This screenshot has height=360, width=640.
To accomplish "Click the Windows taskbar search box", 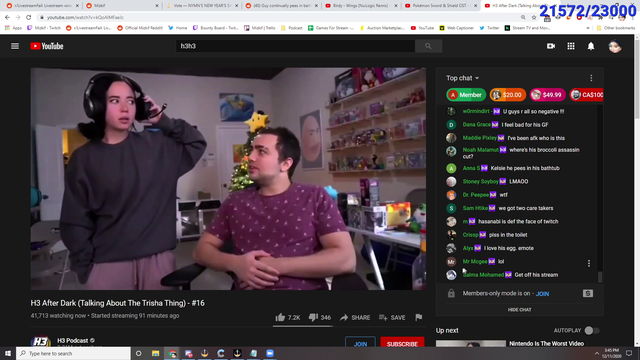I will 73,353.
